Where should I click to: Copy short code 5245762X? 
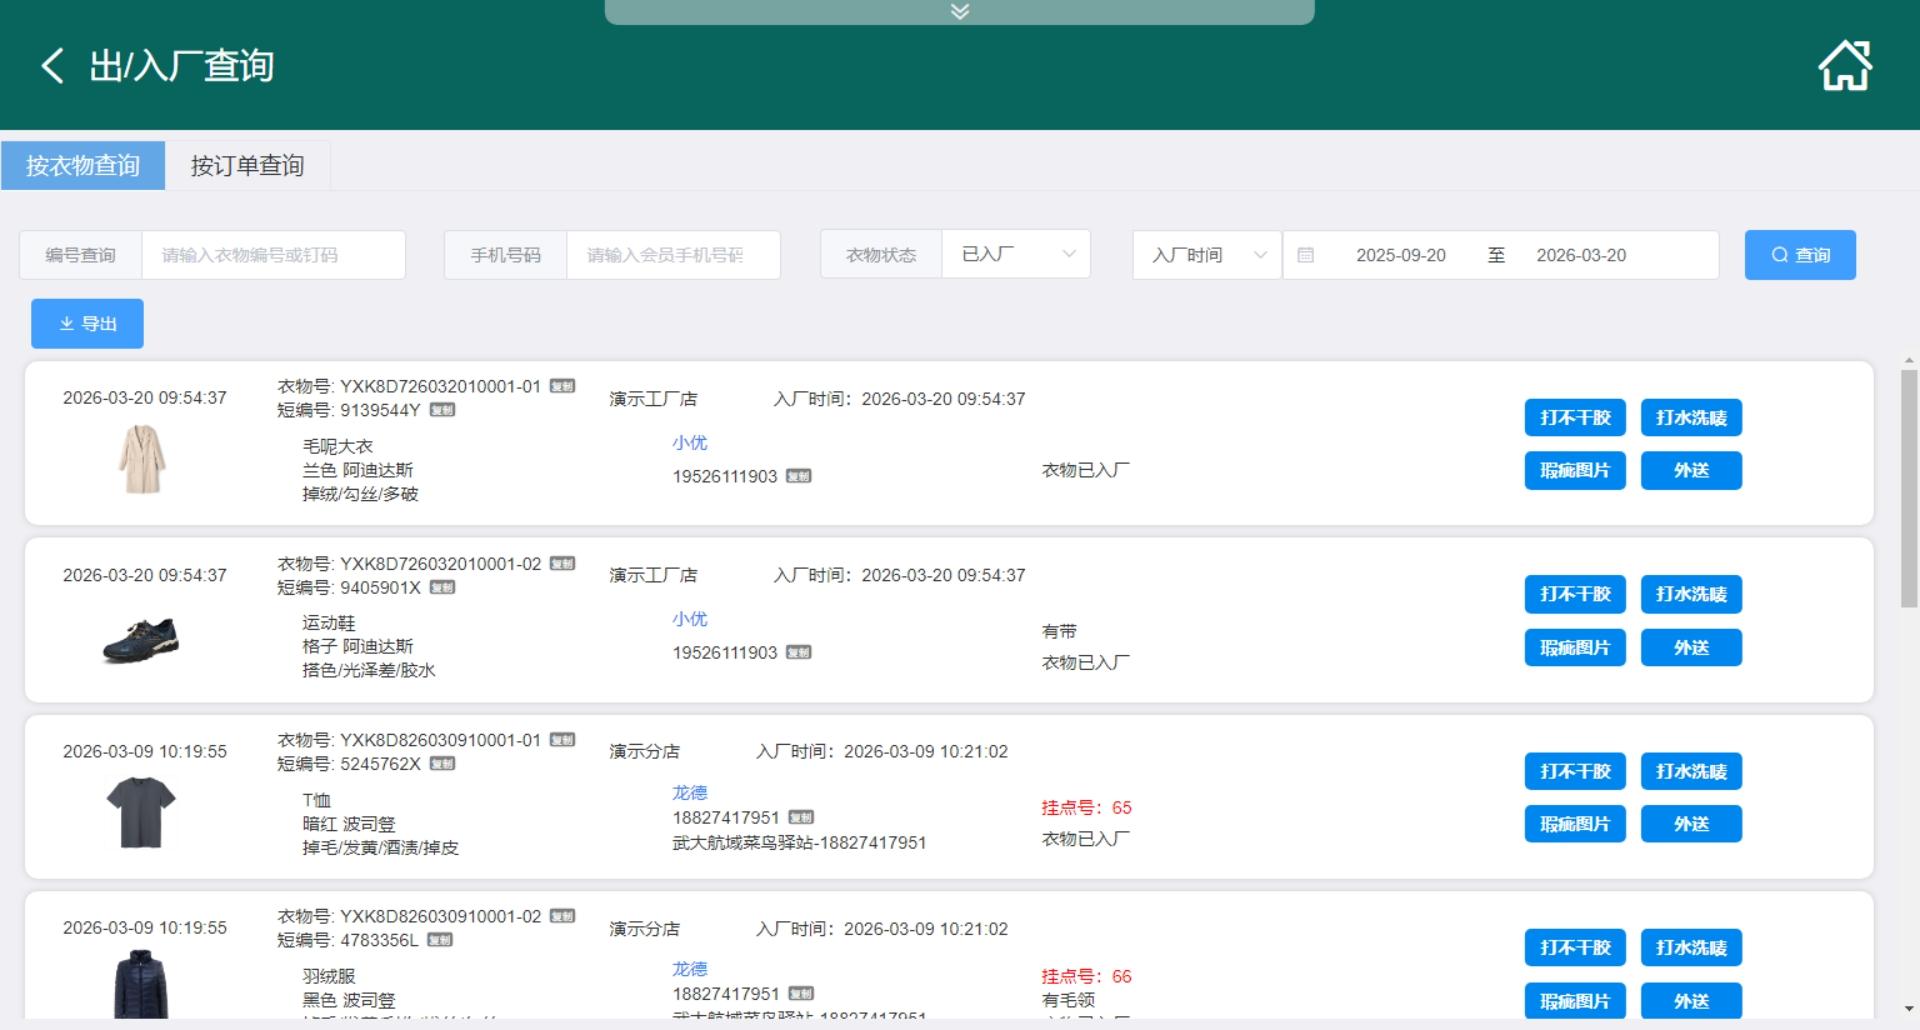(442, 764)
